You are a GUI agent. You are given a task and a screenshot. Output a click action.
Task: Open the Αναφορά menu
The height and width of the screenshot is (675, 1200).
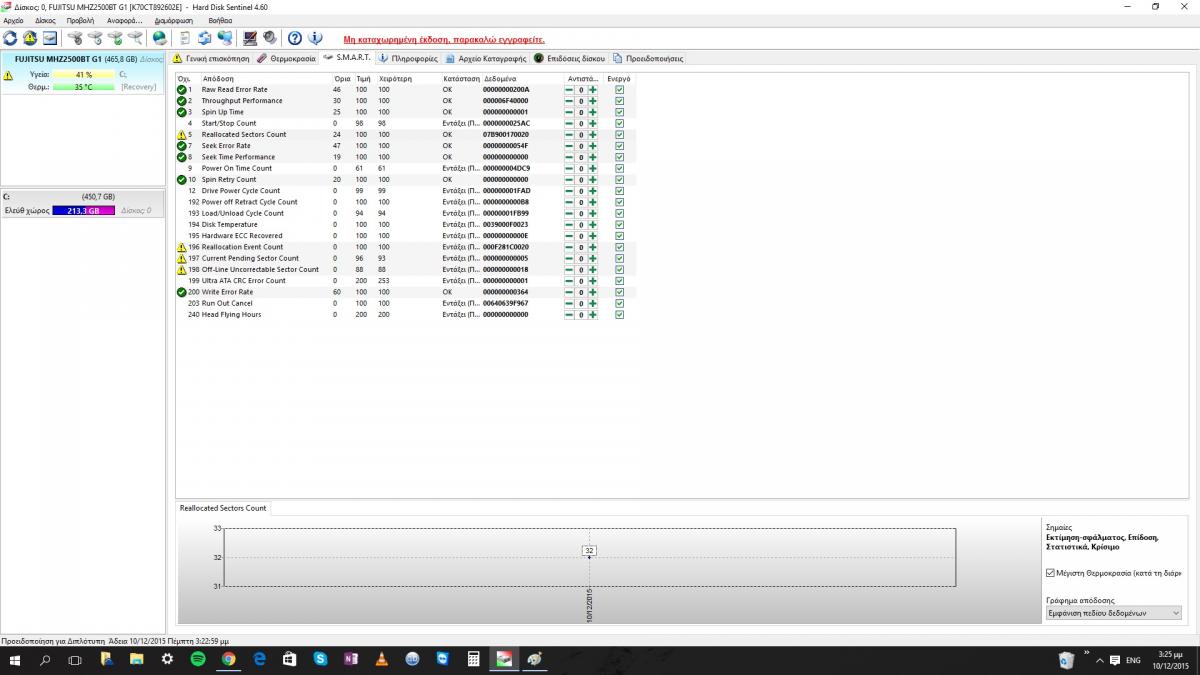point(124,20)
